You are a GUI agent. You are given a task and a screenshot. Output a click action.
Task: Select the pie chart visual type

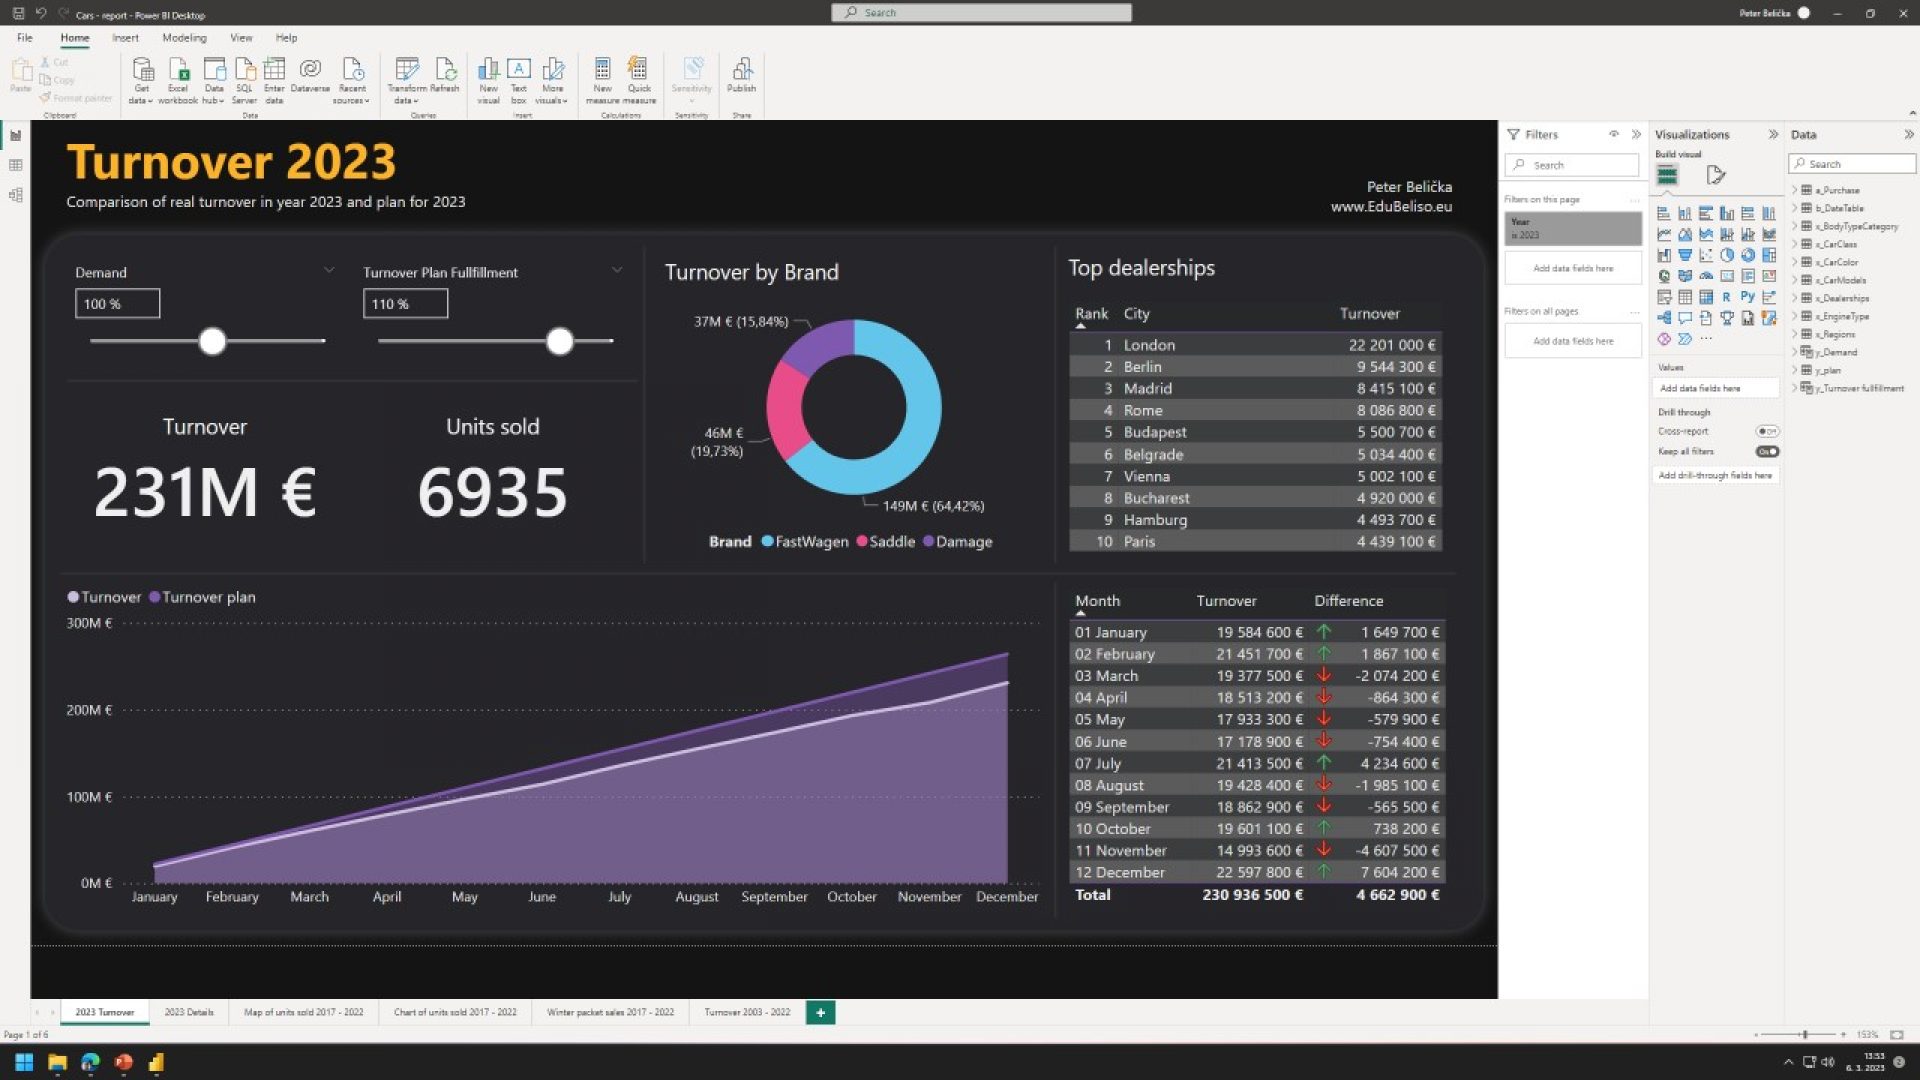[x=1727, y=255]
